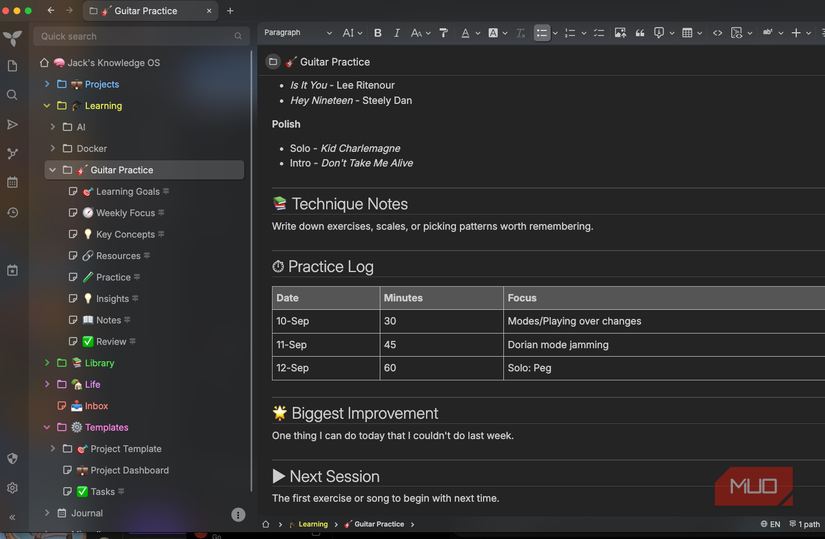Collapse the Templates folder
Screen dimensions: 825x539
47,427
